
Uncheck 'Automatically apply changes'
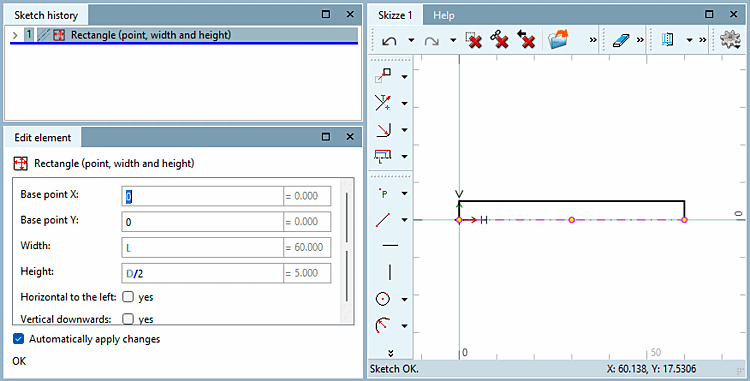[18, 339]
